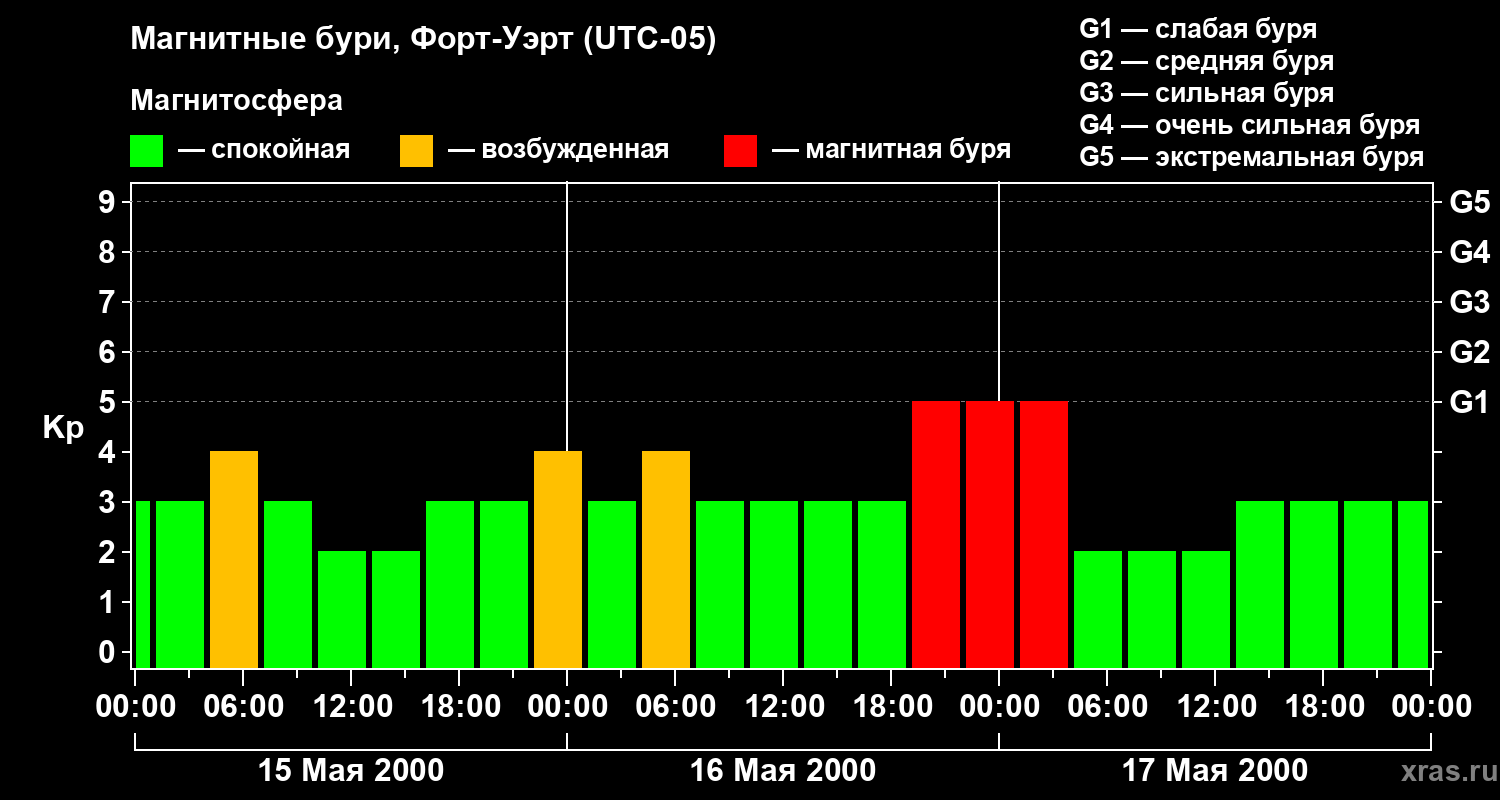
Task: Click 'G1 — слабая буря' legend entry
Action: click(x=1198, y=29)
